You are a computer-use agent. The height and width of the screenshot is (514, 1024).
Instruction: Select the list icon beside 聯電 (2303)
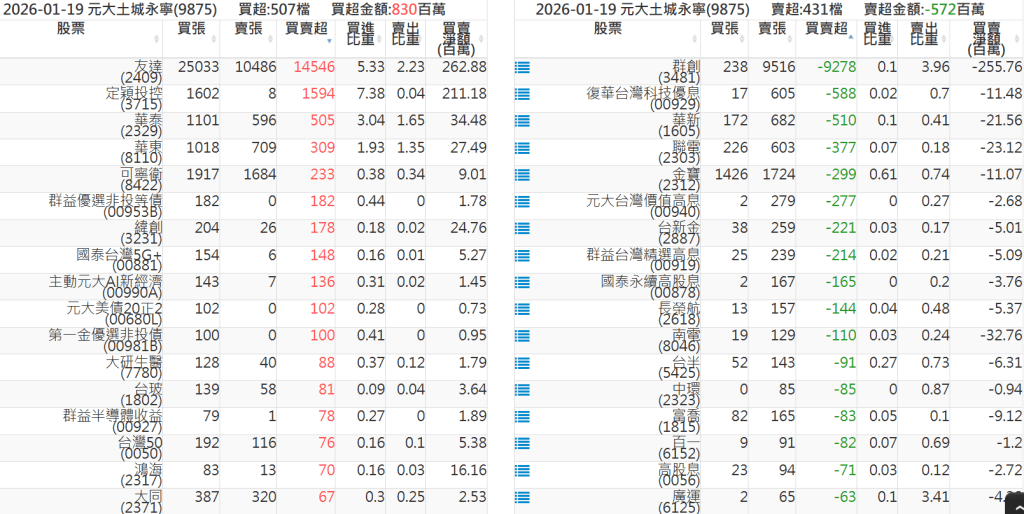pos(522,148)
